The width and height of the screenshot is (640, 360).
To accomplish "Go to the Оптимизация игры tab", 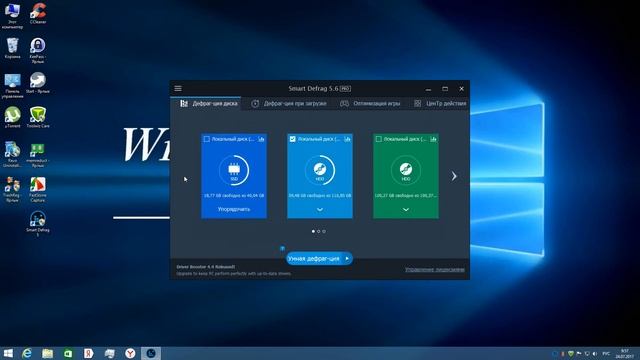I will [370, 104].
